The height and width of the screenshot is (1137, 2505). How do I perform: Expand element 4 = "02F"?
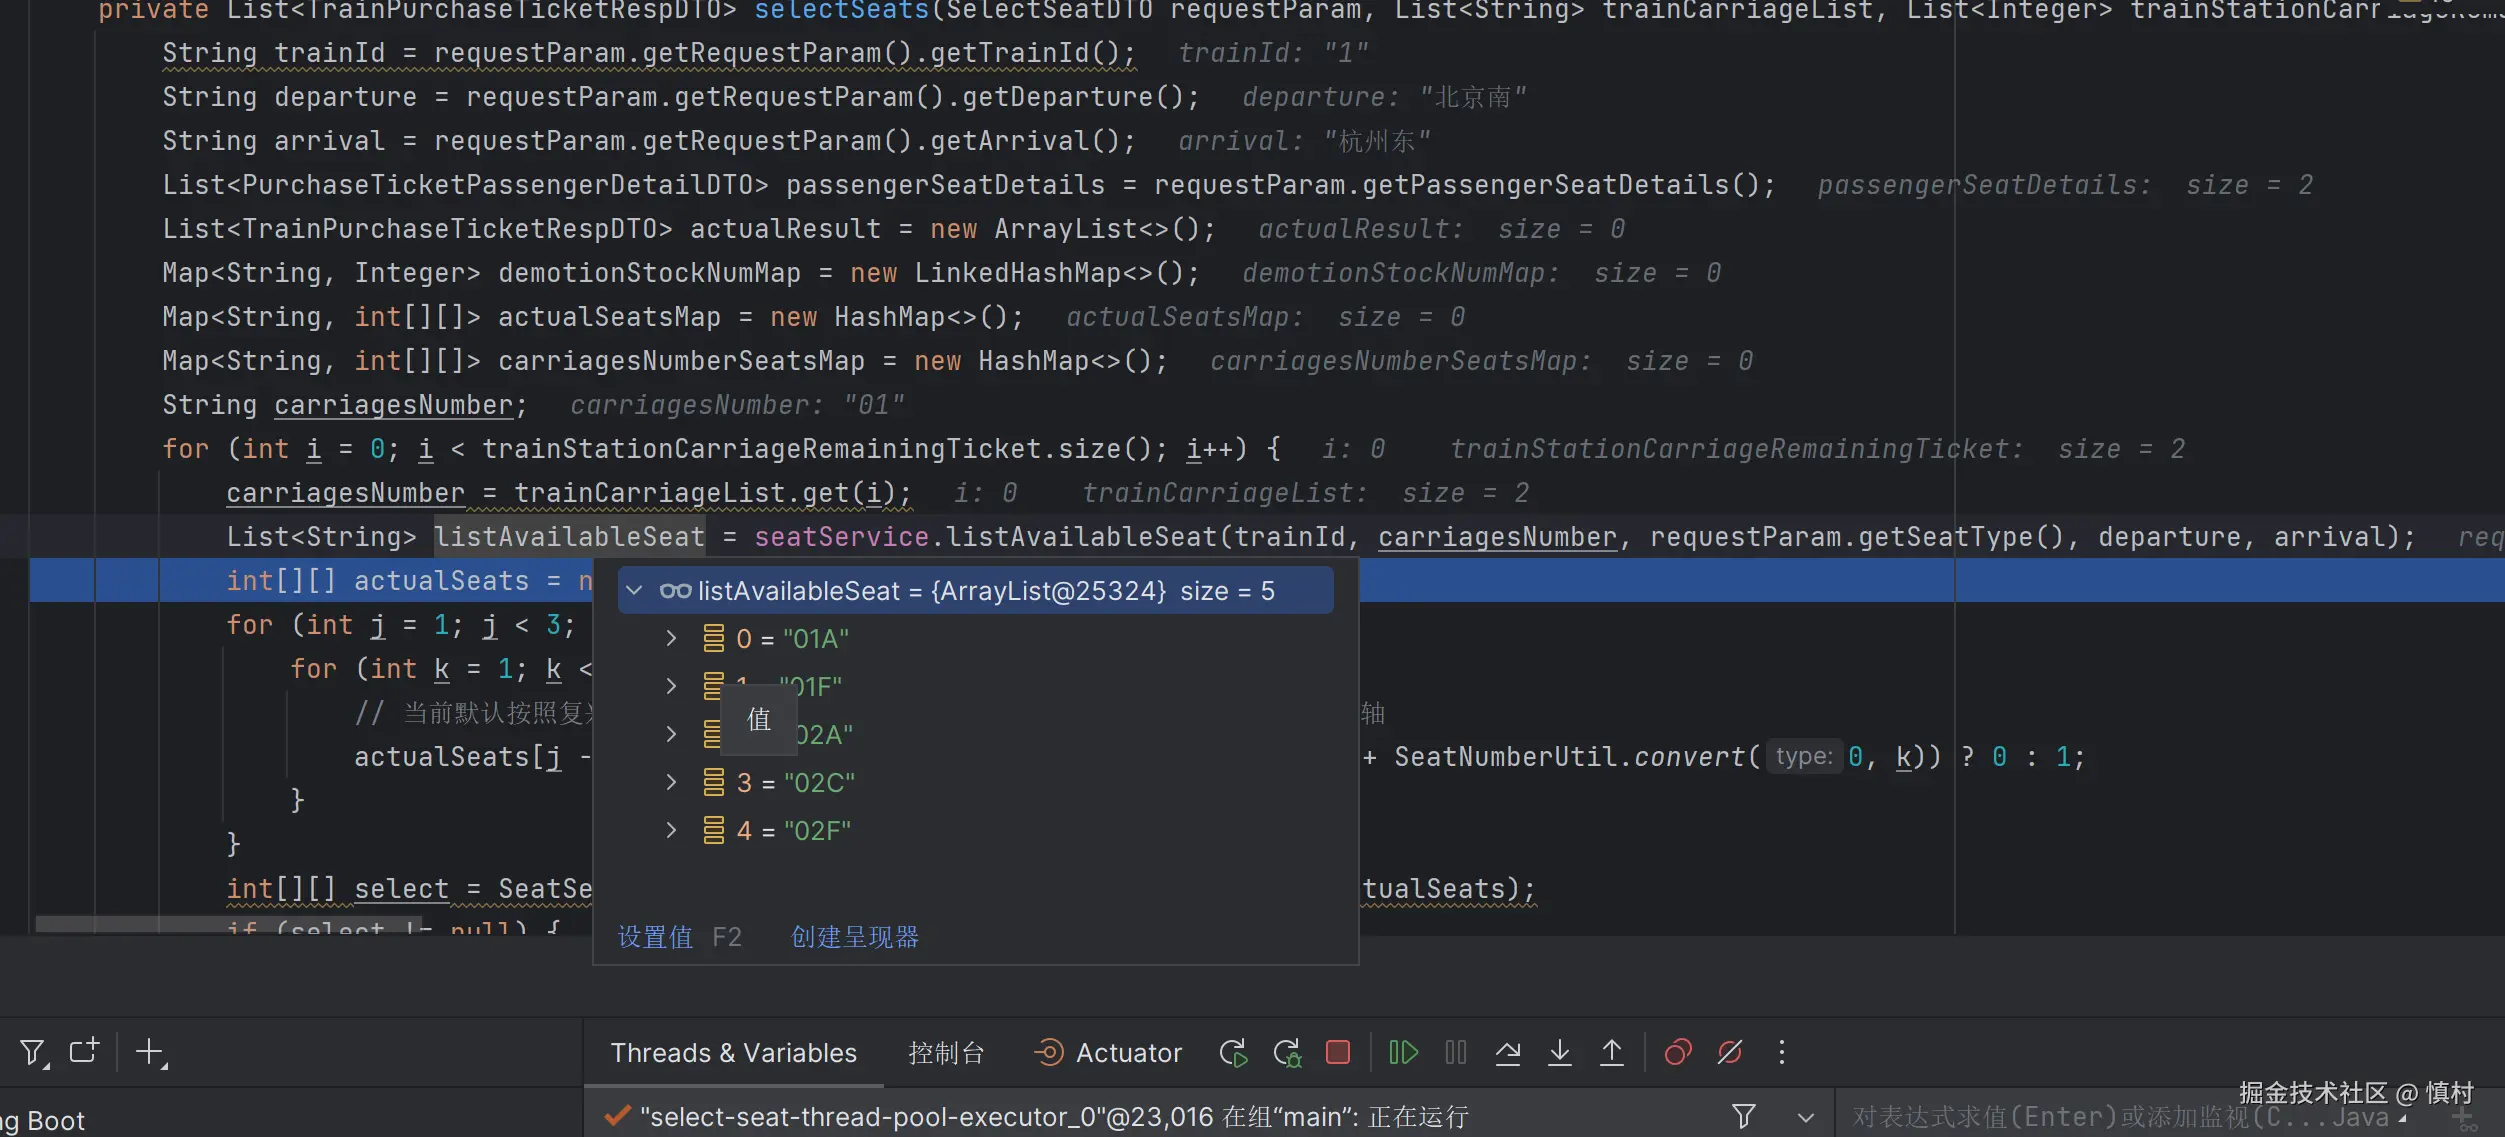[671, 830]
